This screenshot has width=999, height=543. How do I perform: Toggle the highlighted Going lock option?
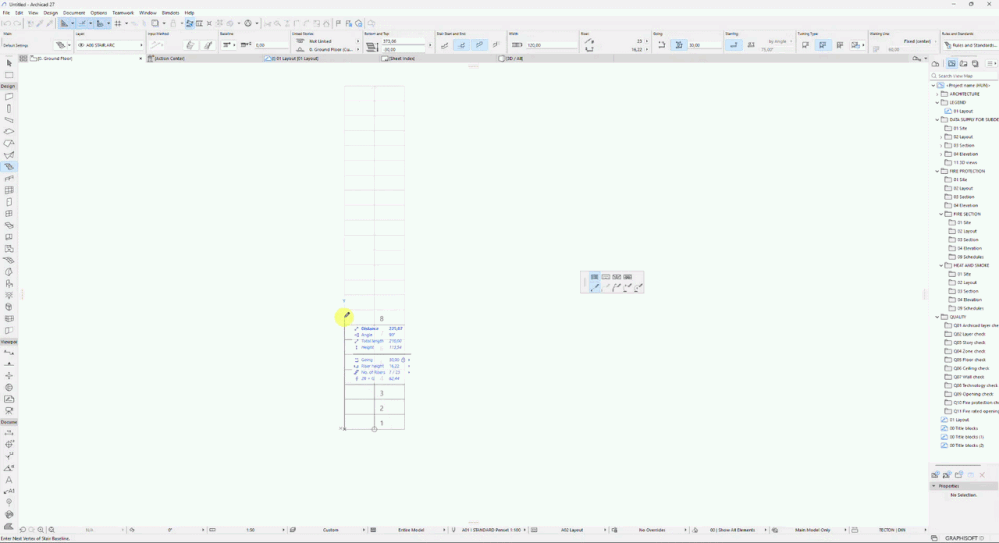[679, 45]
